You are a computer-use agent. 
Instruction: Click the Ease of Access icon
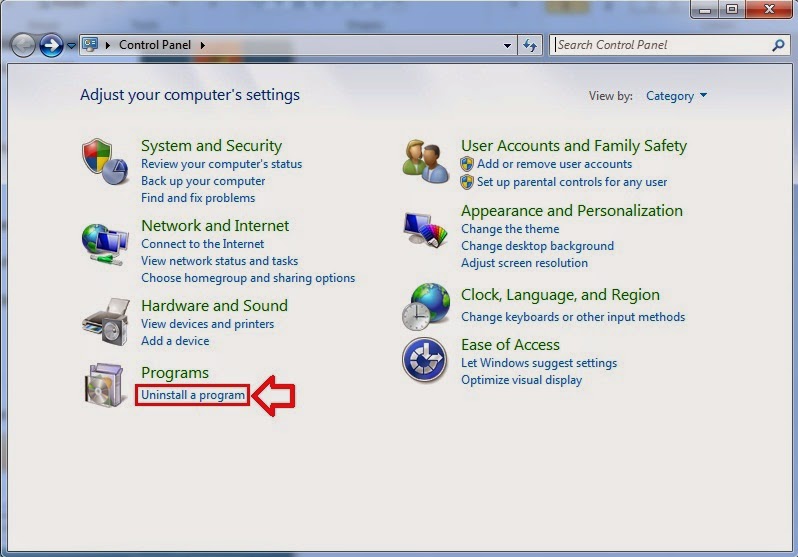tap(424, 360)
